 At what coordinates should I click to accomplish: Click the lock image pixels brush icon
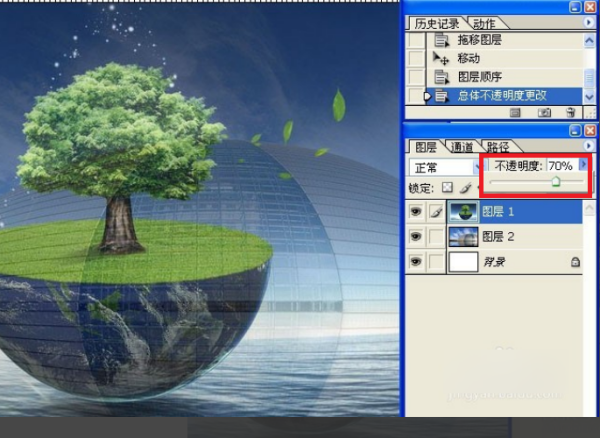tap(465, 187)
